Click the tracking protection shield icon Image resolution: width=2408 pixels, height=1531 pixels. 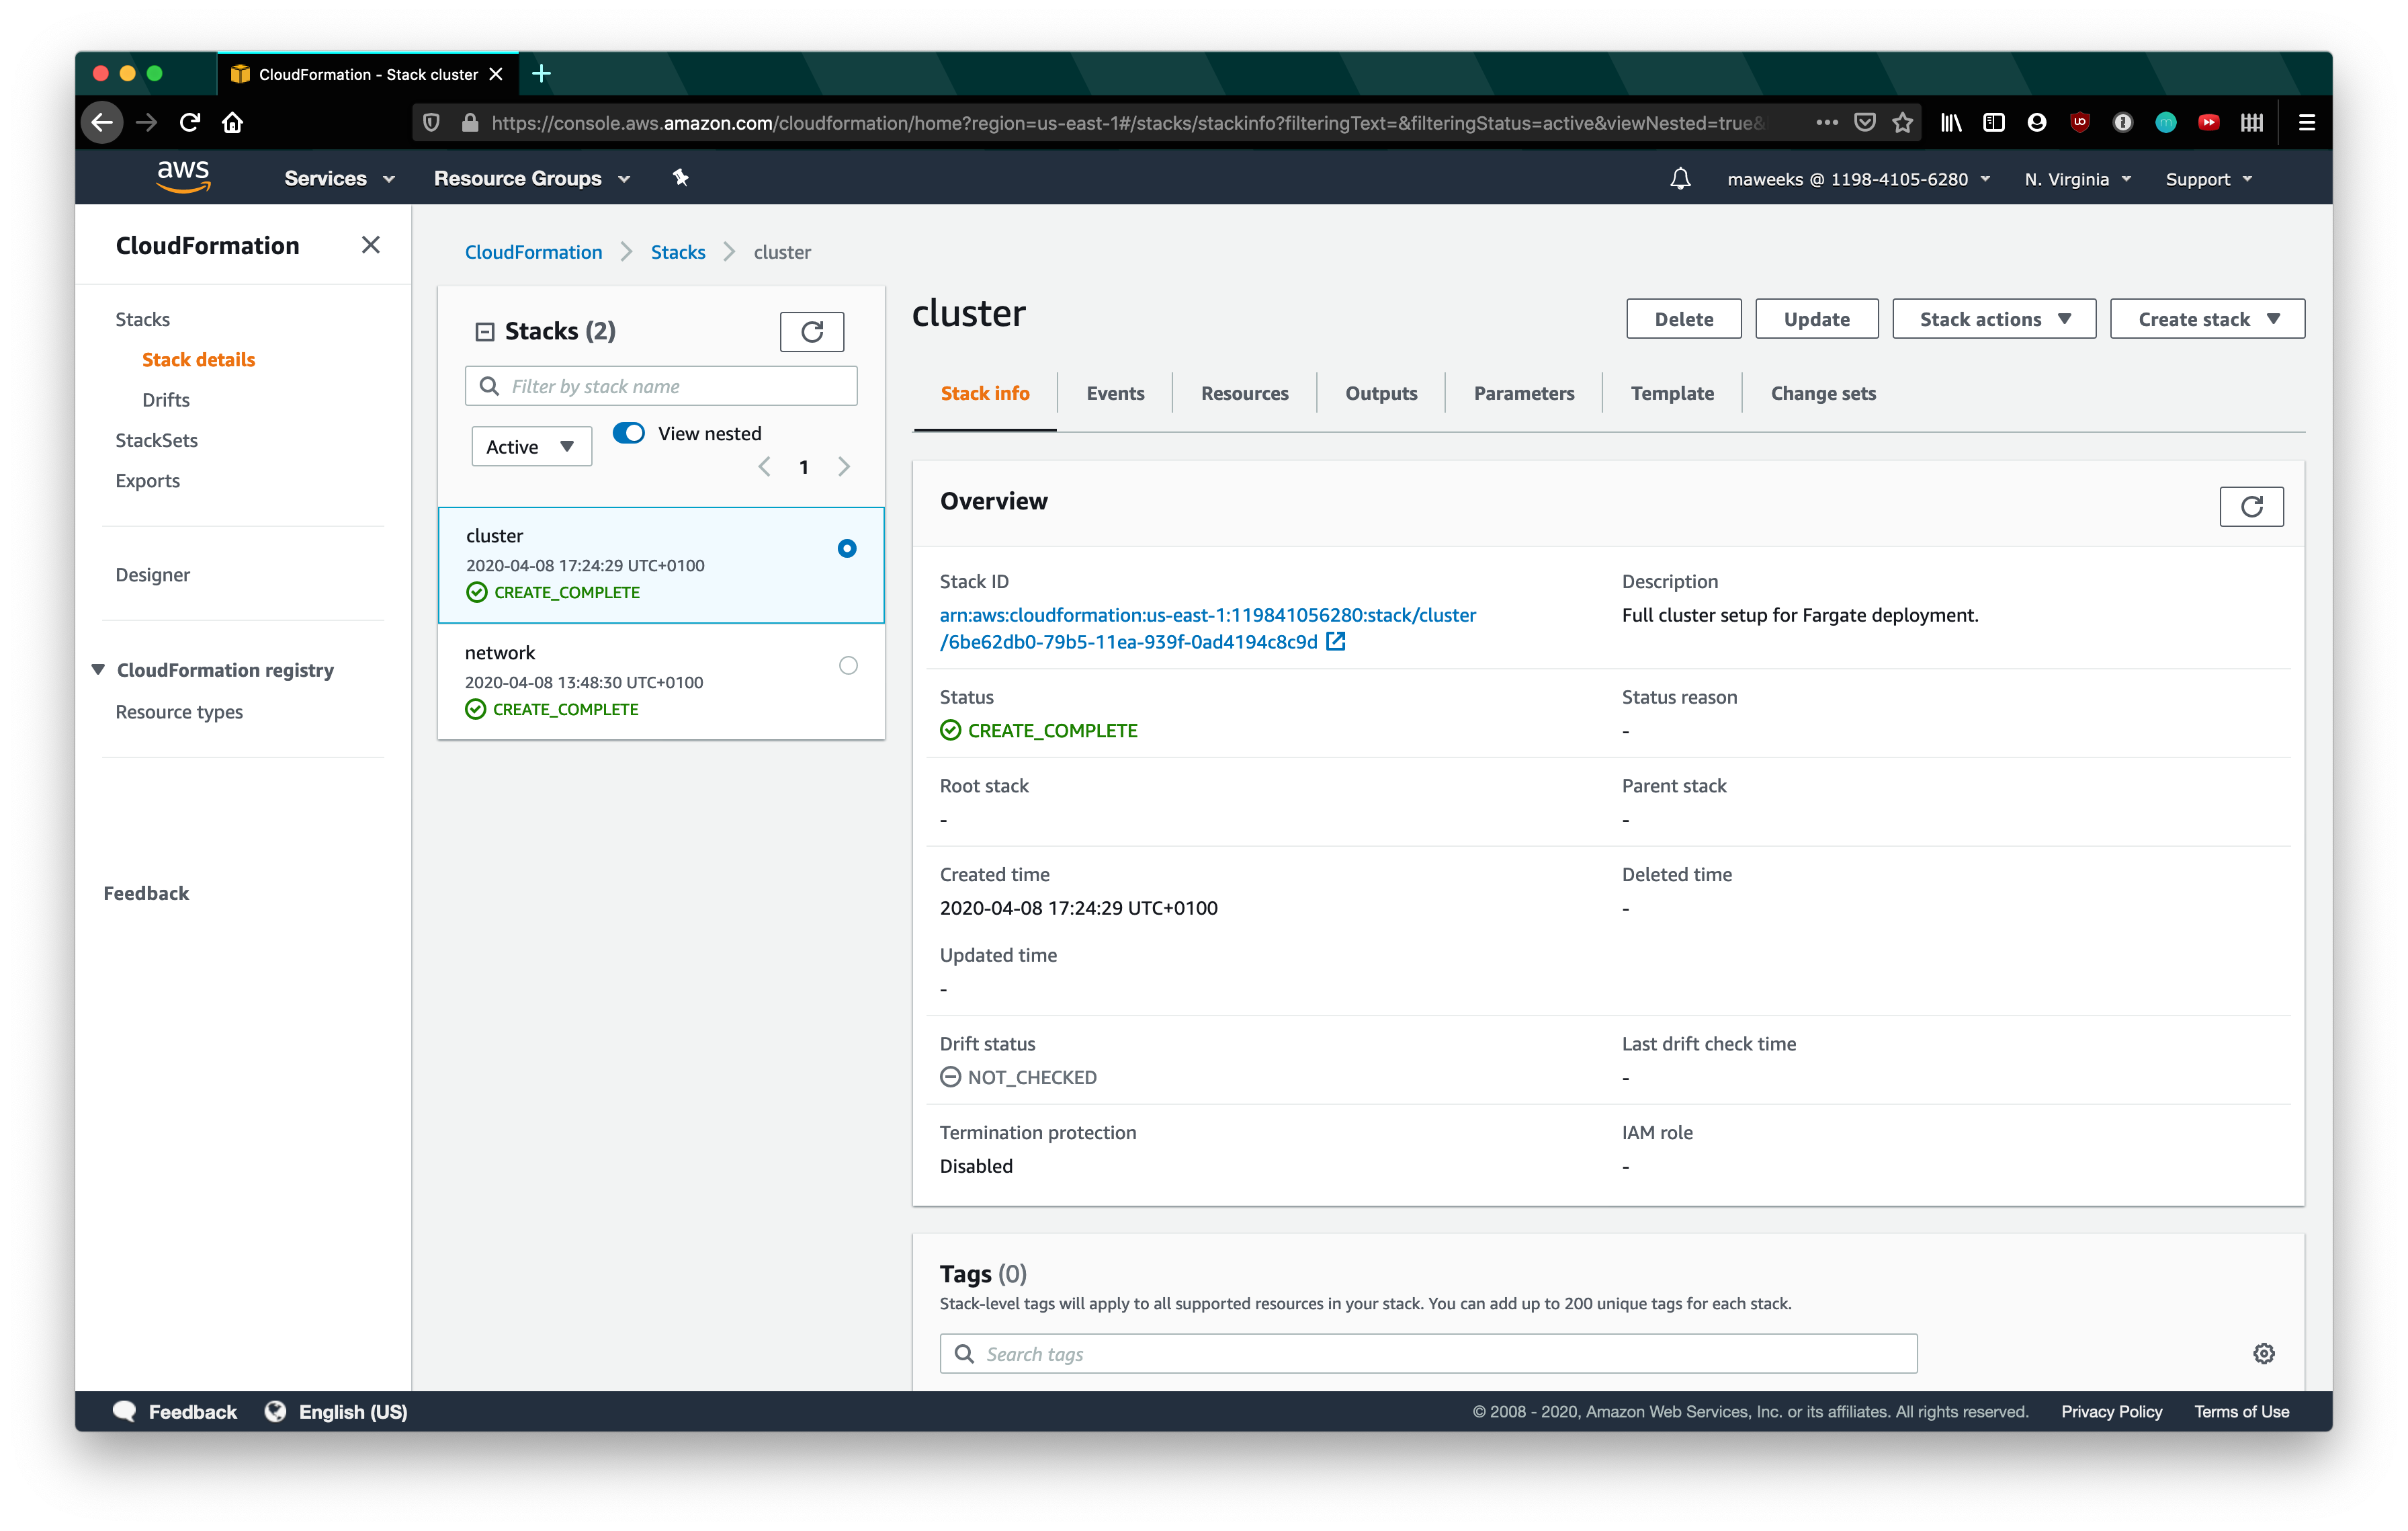click(431, 123)
